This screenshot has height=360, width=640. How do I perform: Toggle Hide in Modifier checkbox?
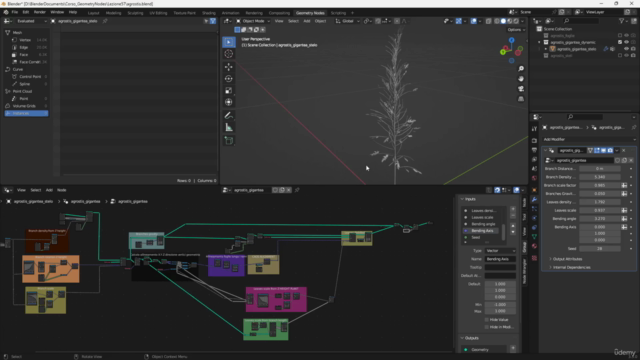click(x=487, y=327)
